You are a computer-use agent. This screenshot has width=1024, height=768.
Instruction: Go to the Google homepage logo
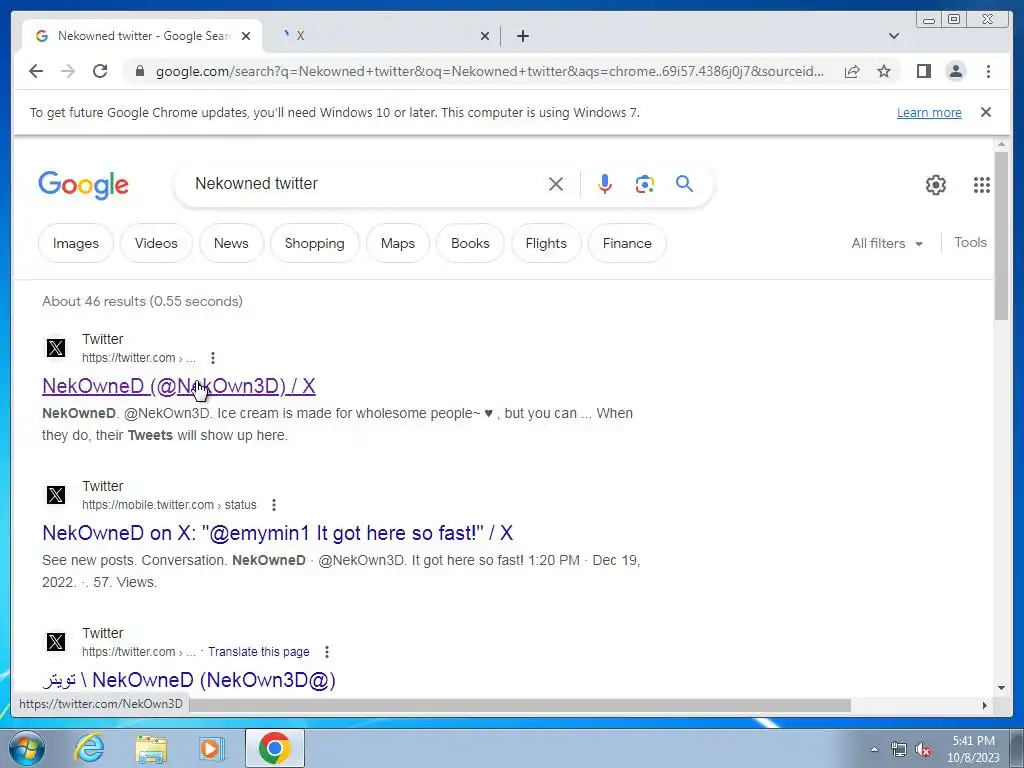pyautogui.click(x=84, y=185)
